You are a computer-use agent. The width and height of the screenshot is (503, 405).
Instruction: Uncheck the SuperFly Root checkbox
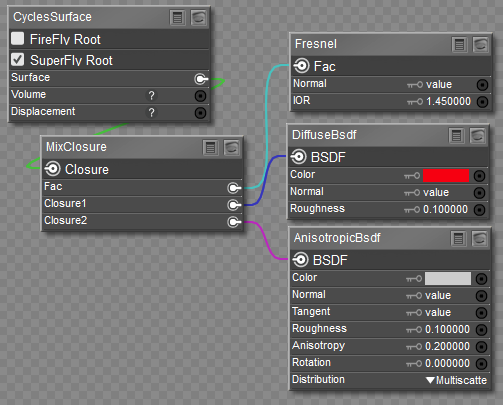(x=17, y=60)
